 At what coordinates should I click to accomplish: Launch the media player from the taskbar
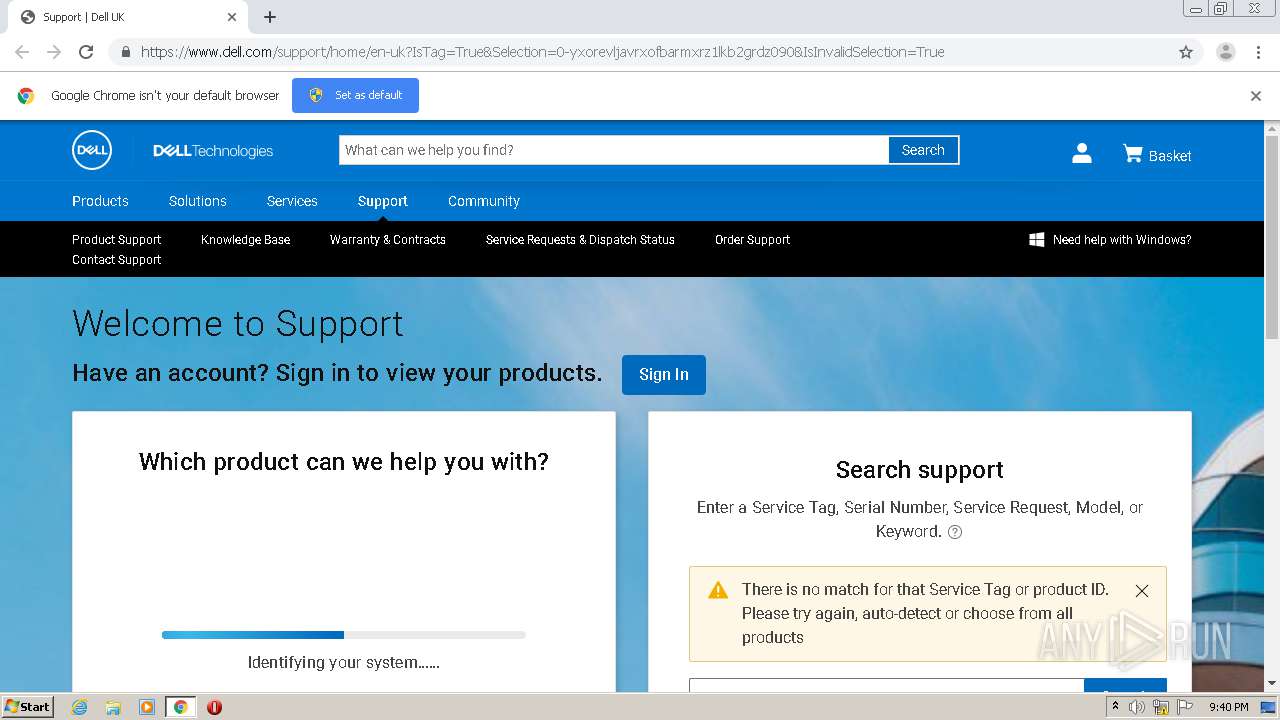(147, 707)
